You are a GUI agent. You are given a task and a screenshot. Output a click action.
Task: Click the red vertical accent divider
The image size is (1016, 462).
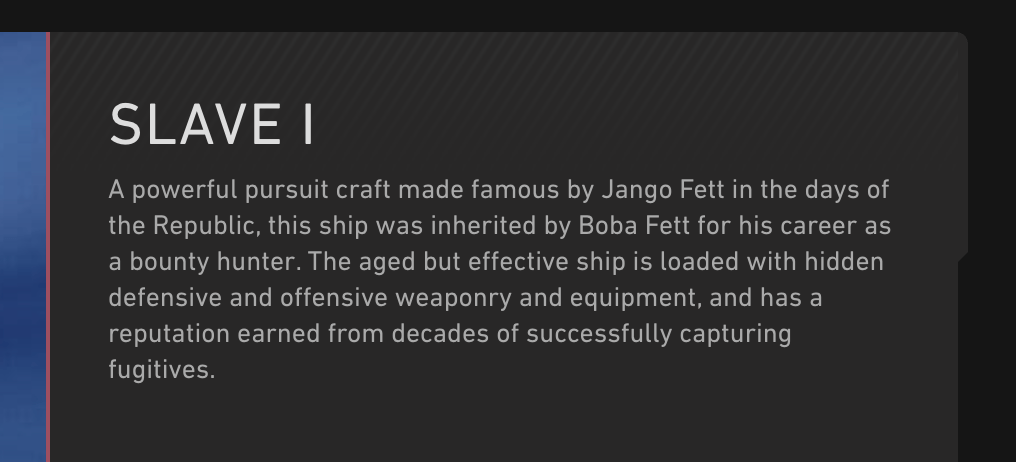(x=48, y=247)
